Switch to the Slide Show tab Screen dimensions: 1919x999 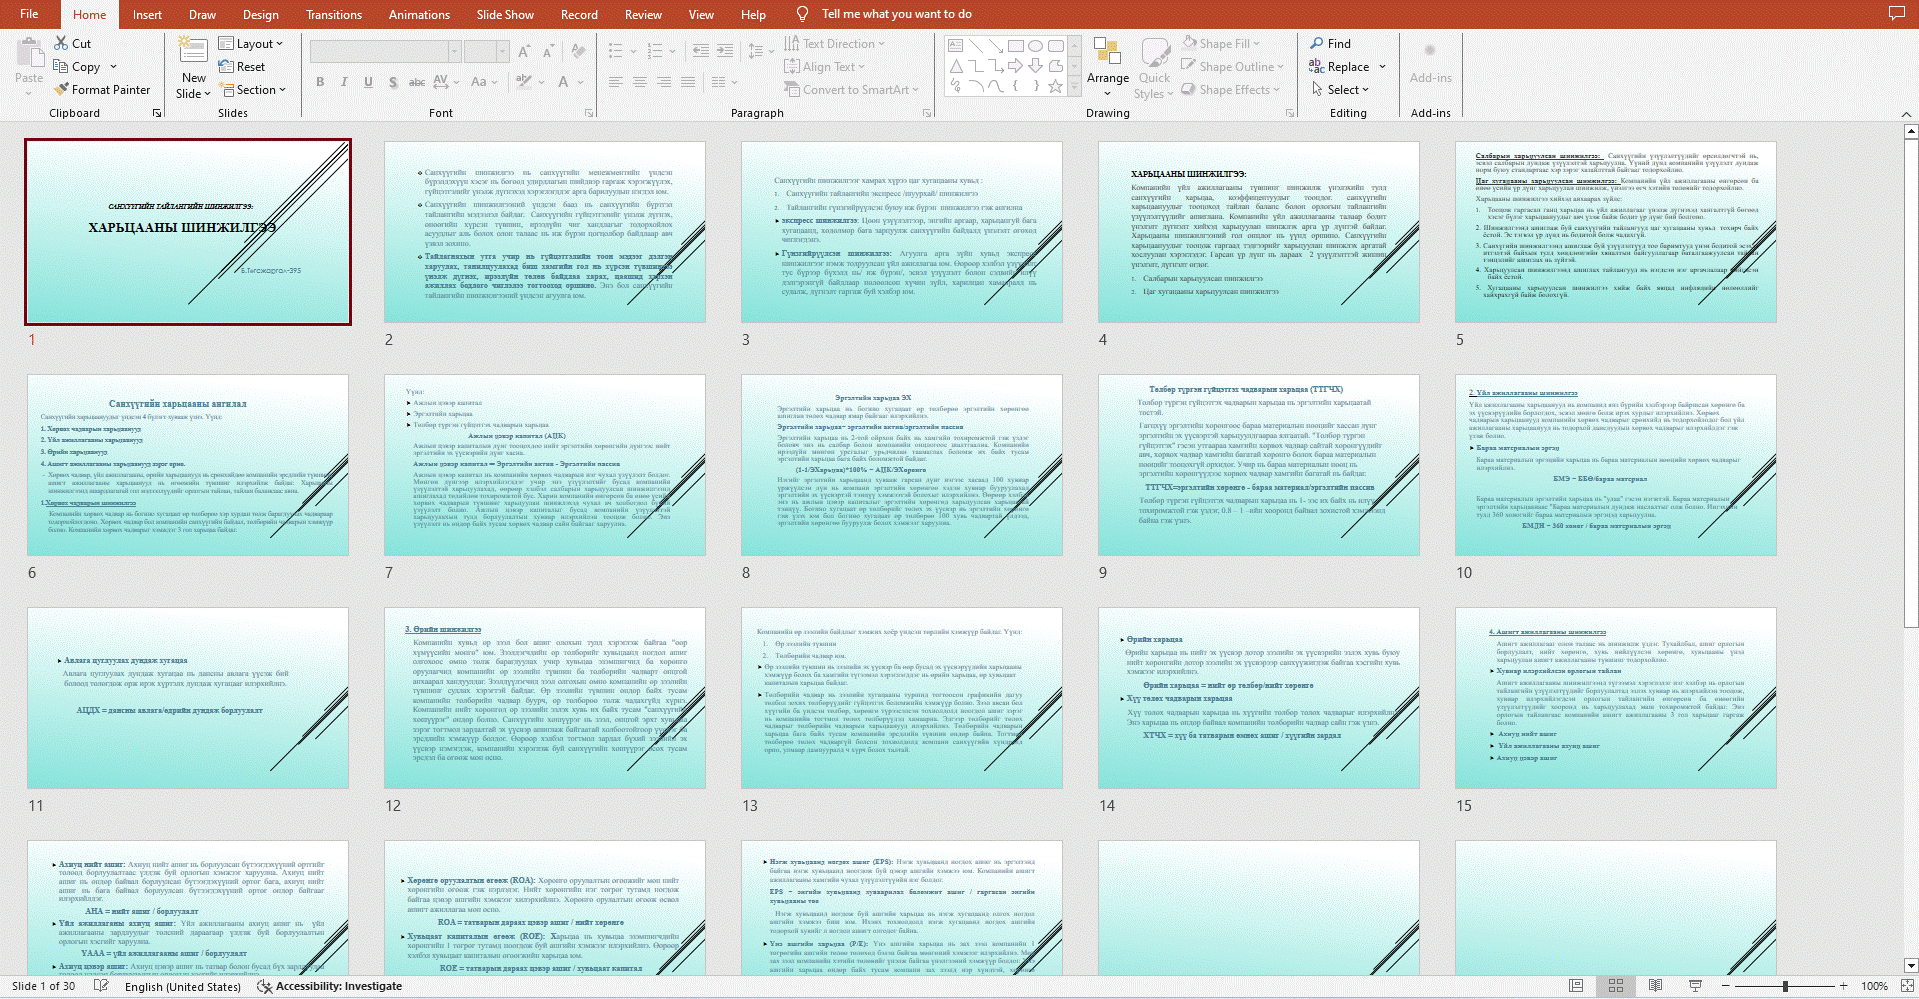pos(505,14)
